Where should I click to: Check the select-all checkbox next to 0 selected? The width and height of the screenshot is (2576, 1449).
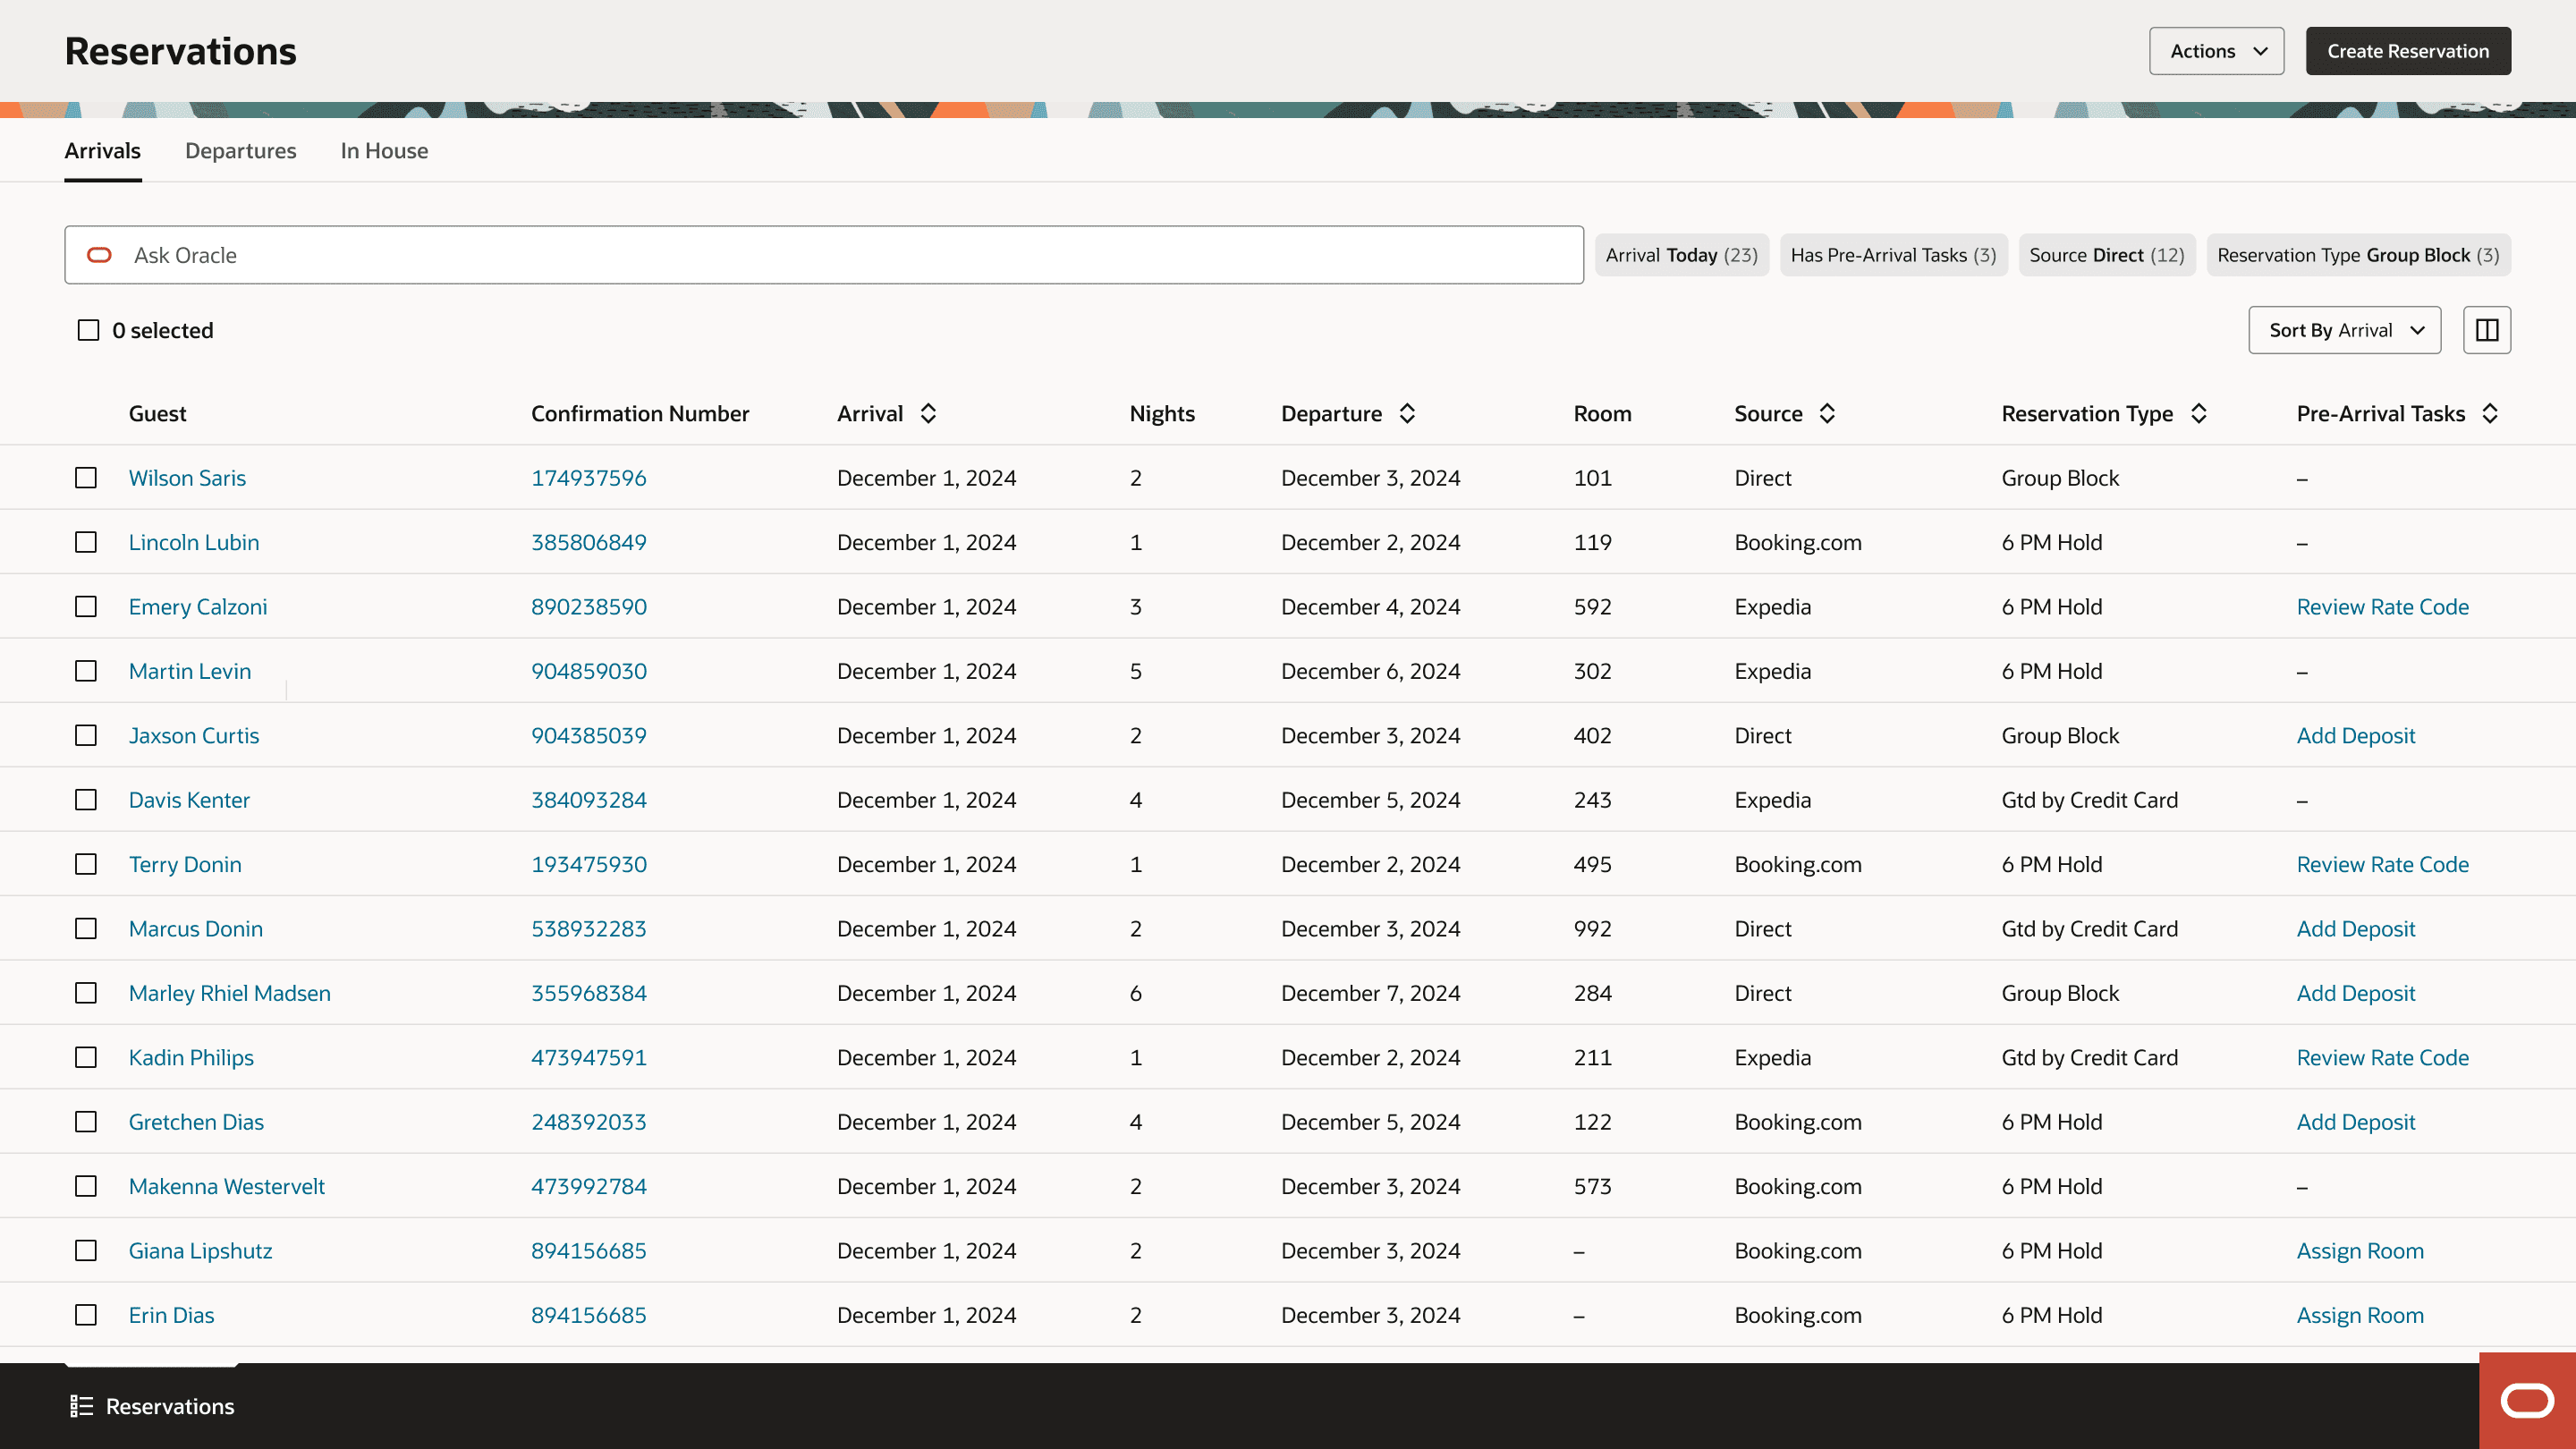[x=88, y=330]
